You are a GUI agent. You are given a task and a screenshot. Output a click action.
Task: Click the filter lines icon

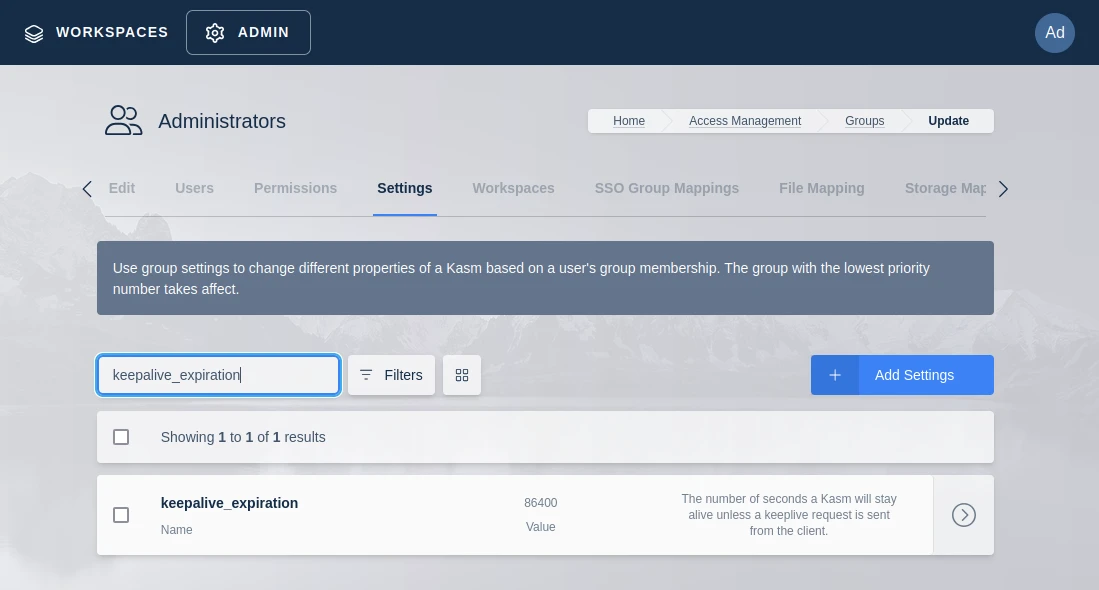coord(366,375)
